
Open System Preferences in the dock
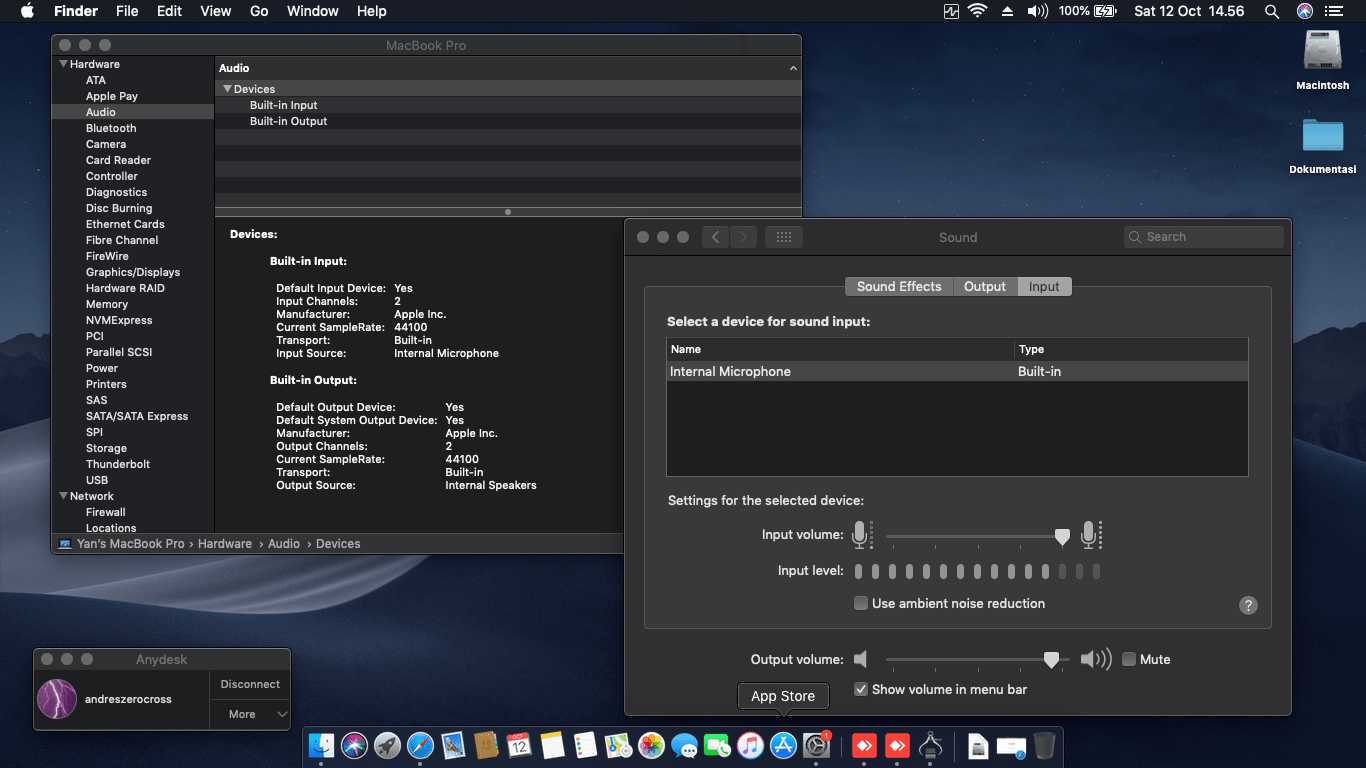(817, 745)
